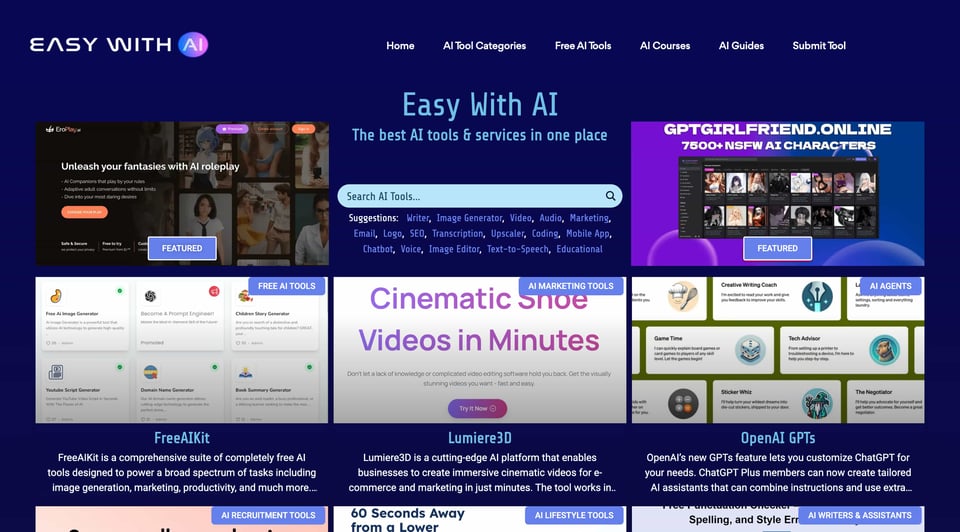Open the Lumiere3D title link
The height and width of the screenshot is (532, 960).
click(479, 438)
